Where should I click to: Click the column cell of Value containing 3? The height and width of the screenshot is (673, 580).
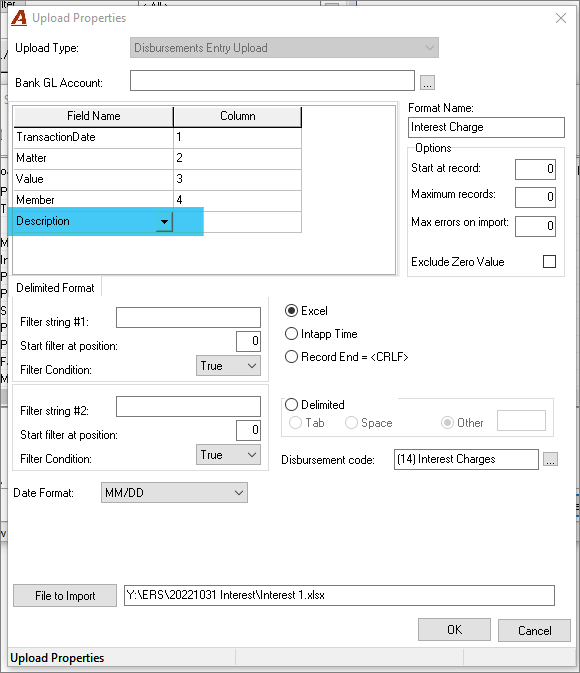(237, 179)
